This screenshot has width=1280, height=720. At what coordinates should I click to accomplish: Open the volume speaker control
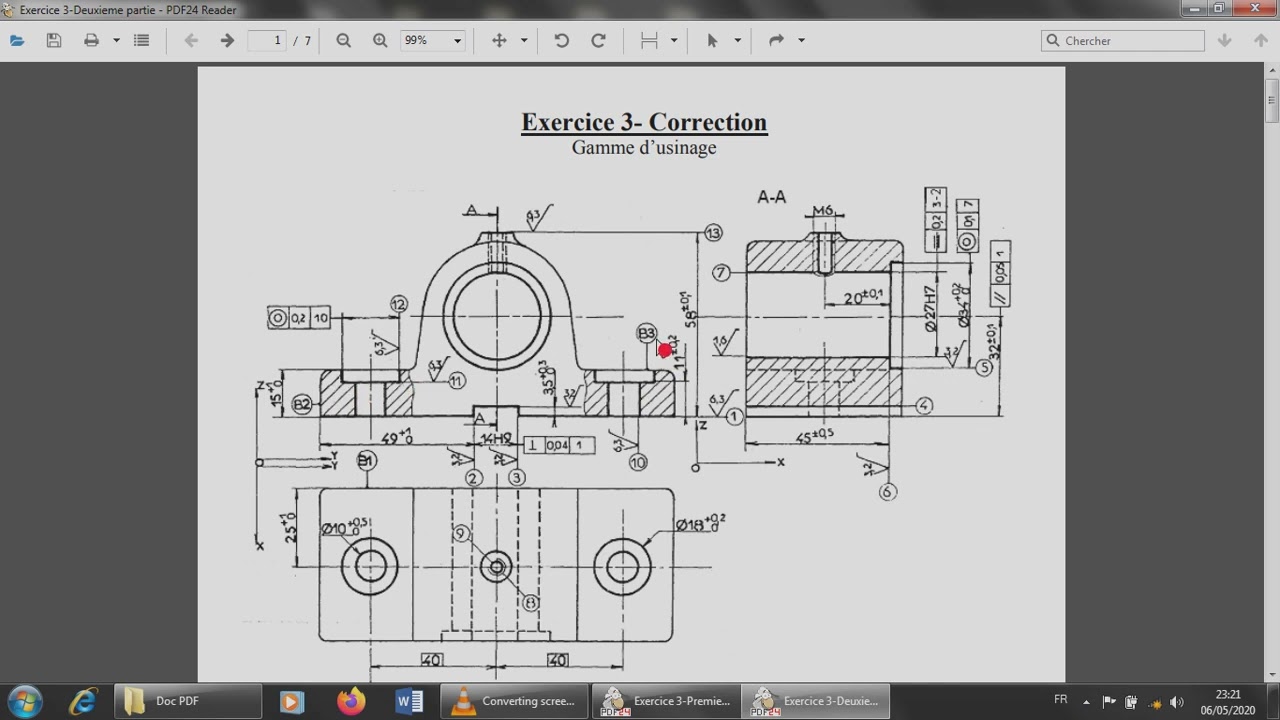coord(1177,702)
